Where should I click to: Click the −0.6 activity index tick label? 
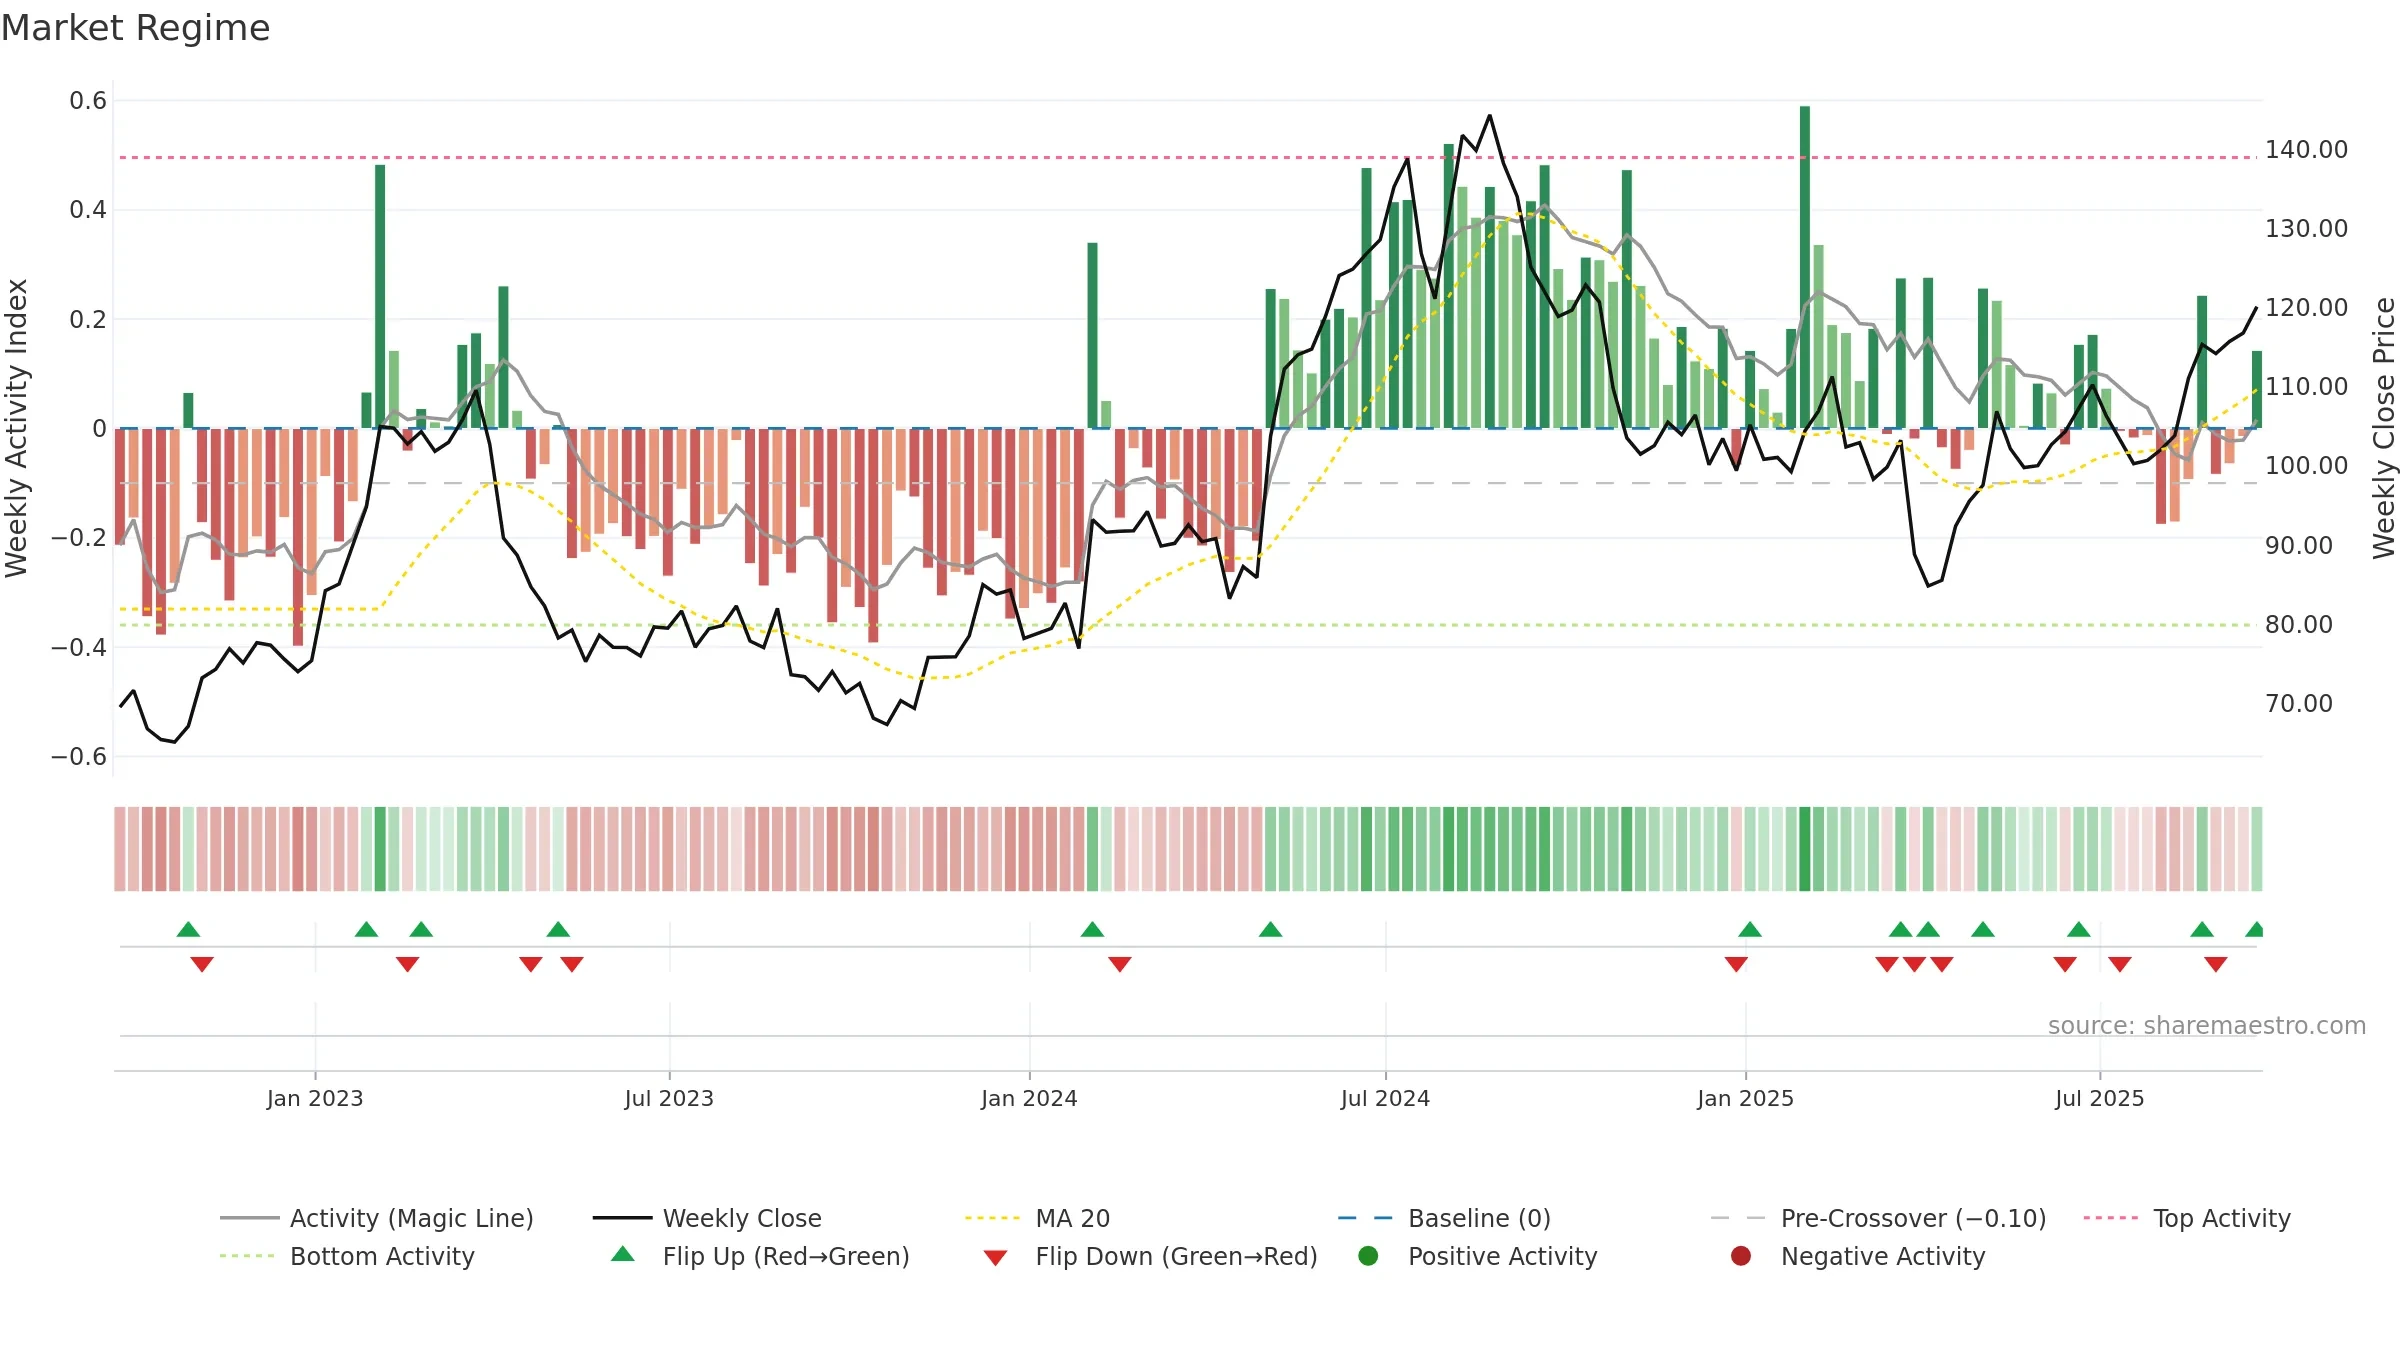pos(79,757)
